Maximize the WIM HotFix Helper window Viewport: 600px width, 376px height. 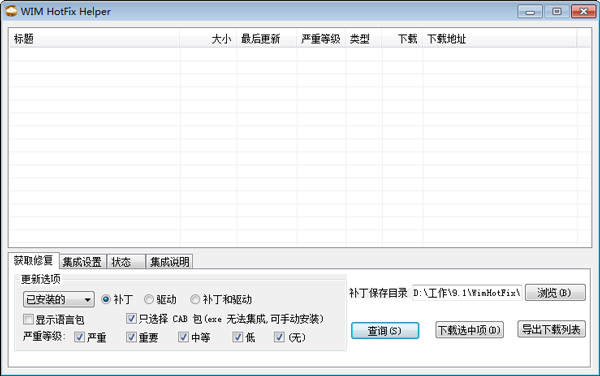point(557,11)
